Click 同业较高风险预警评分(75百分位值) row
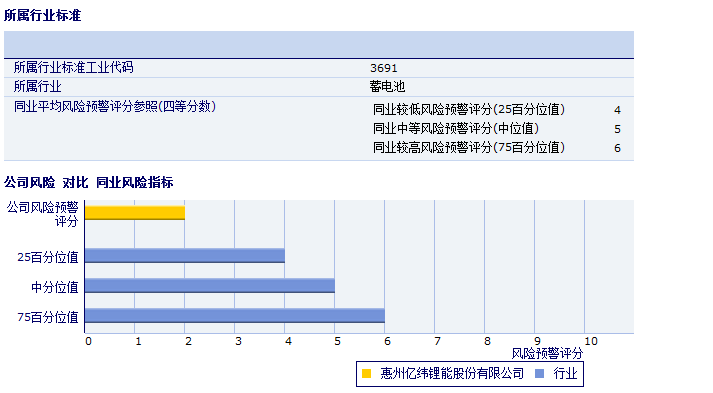713x393 pixels. (497, 148)
